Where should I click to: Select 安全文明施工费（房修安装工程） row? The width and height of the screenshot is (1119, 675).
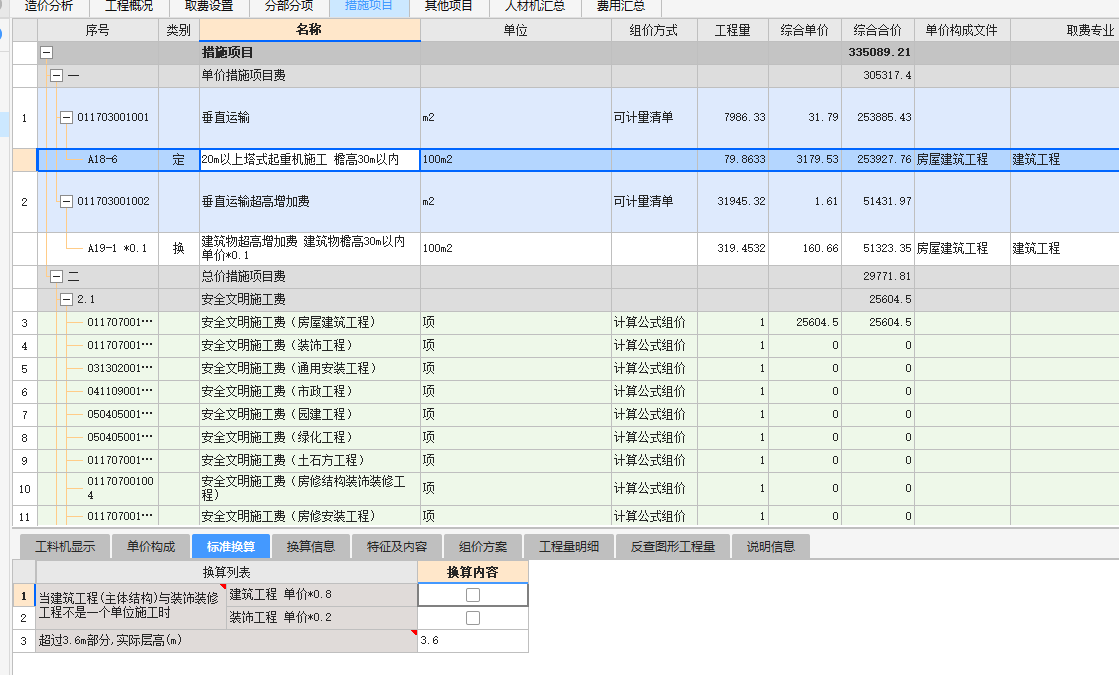(x=565, y=516)
